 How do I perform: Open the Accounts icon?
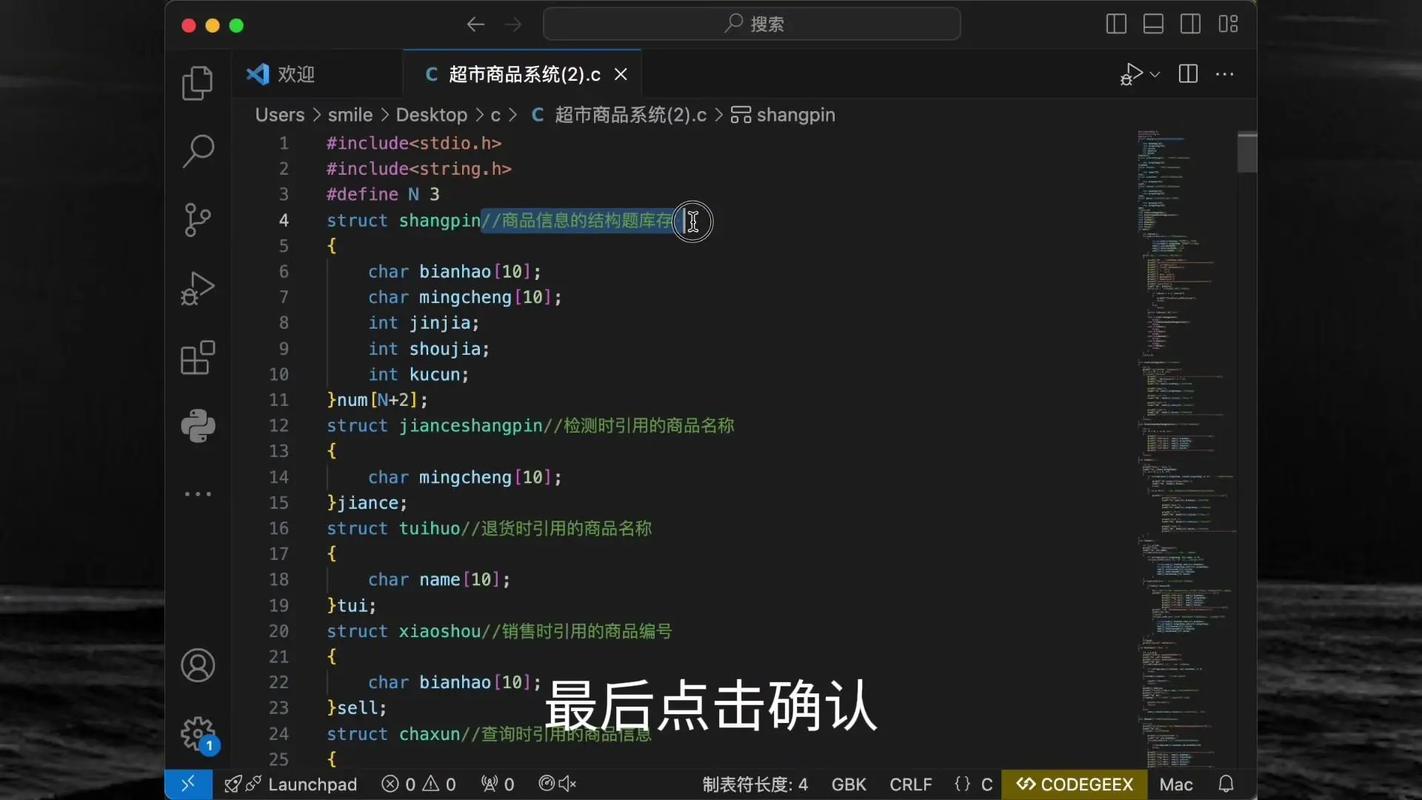click(x=198, y=665)
